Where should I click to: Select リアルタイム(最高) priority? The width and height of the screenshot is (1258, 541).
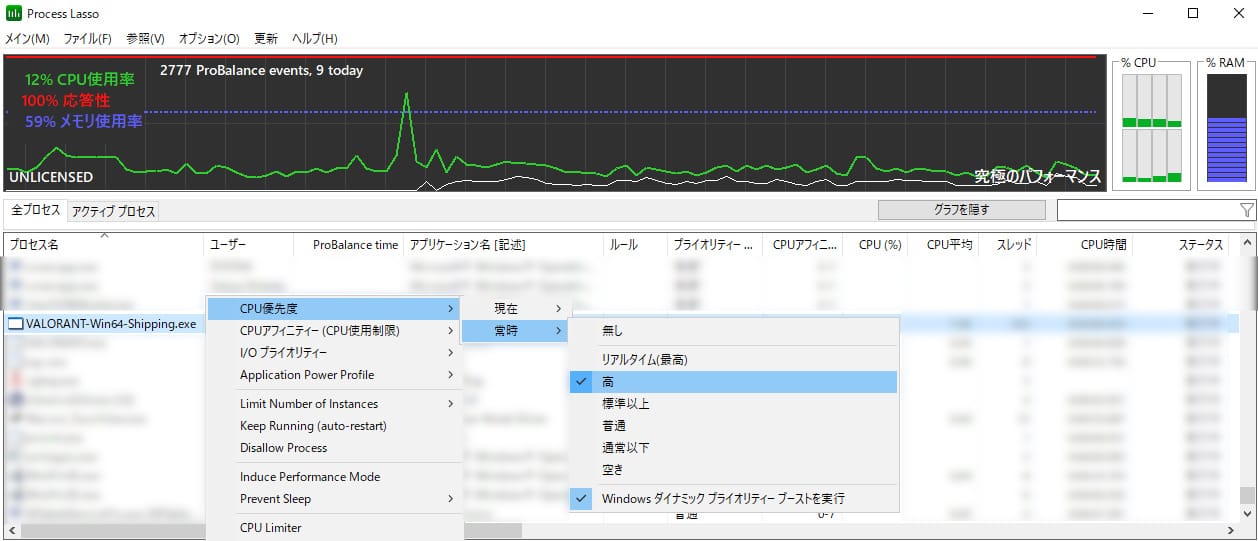(644, 359)
